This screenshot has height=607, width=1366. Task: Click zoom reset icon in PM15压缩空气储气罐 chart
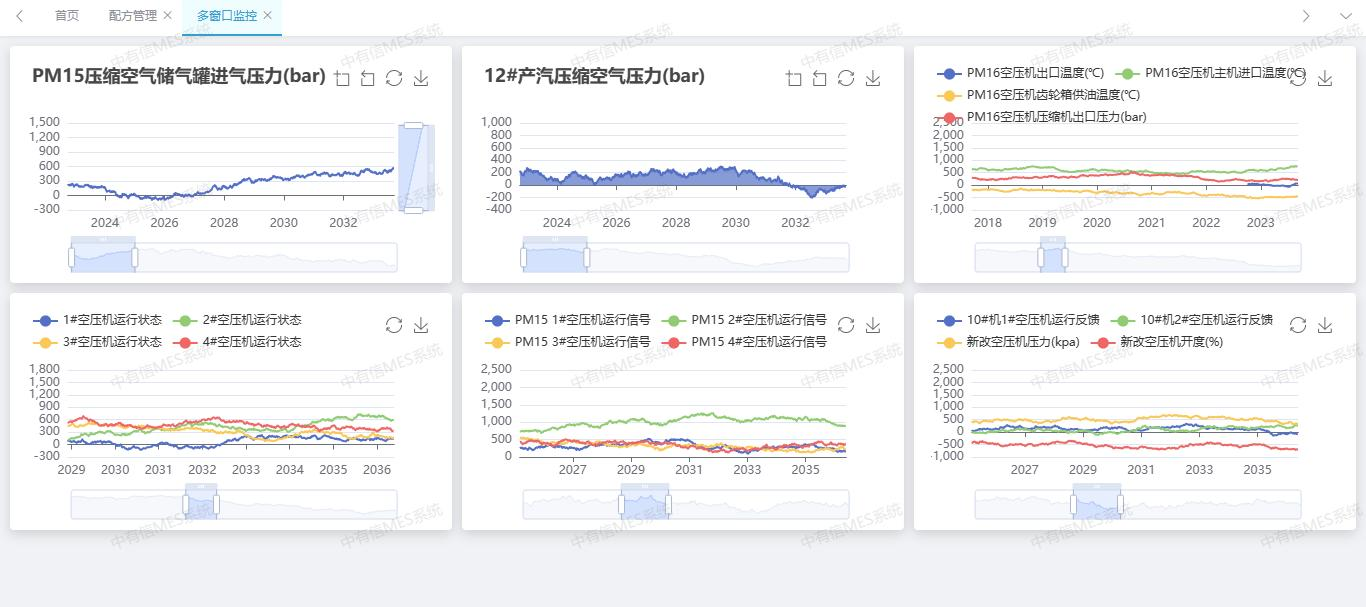(367, 79)
